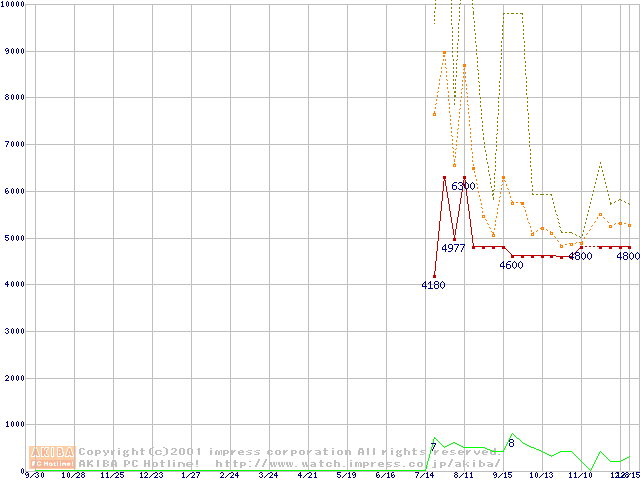
Task: Click the 4600 price label
Action: point(511,265)
